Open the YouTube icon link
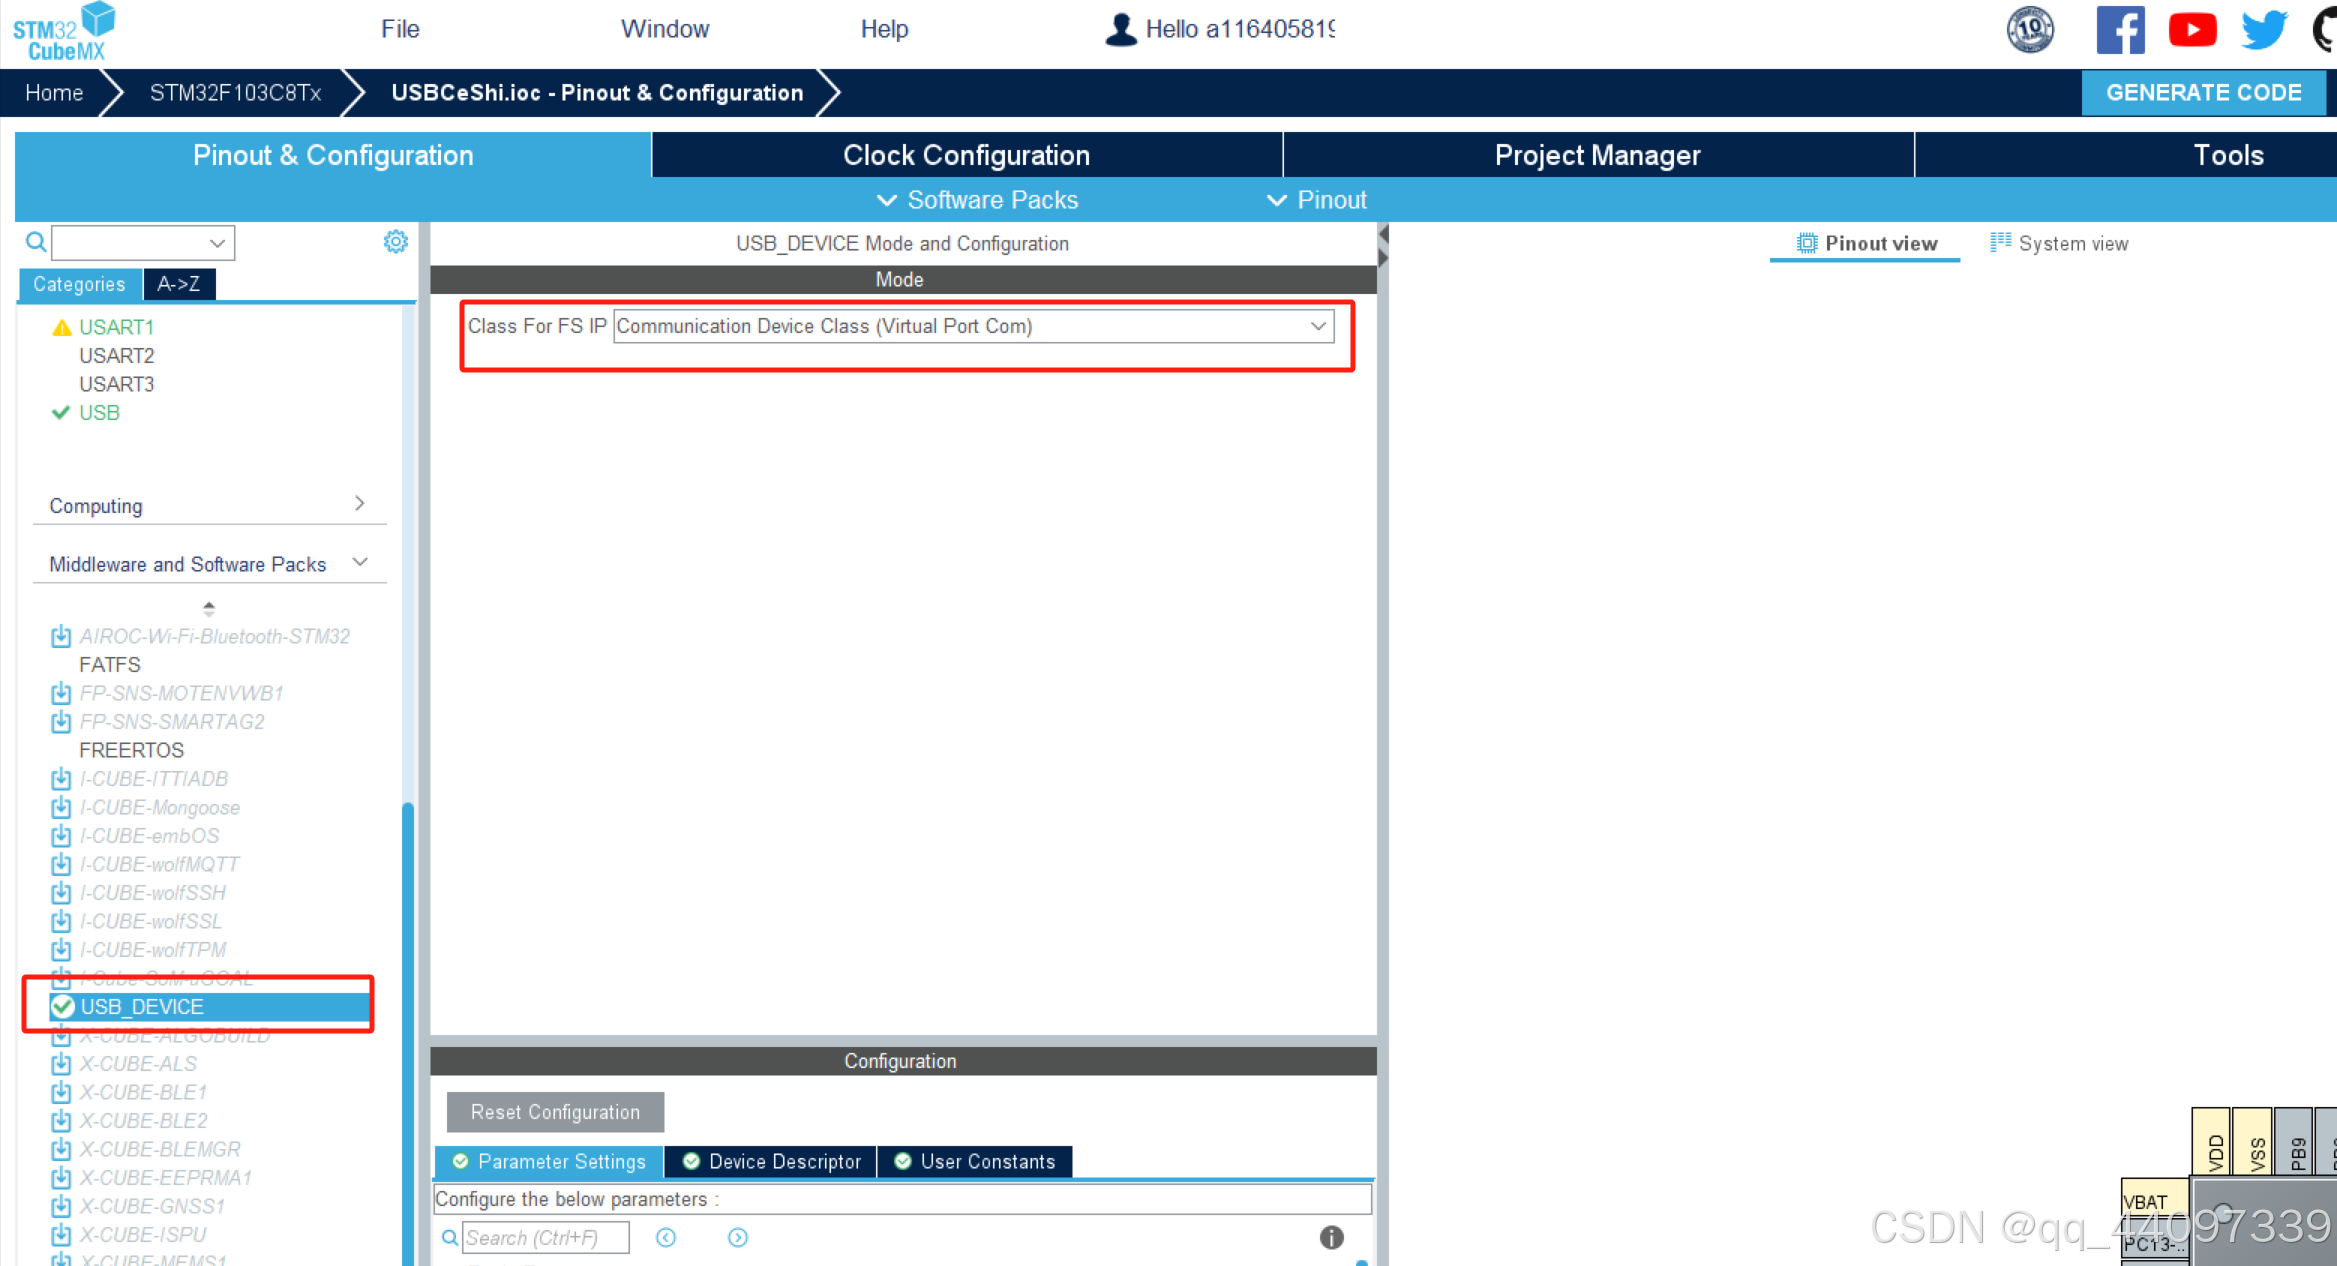This screenshot has height=1266, width=2337. 2191,30
